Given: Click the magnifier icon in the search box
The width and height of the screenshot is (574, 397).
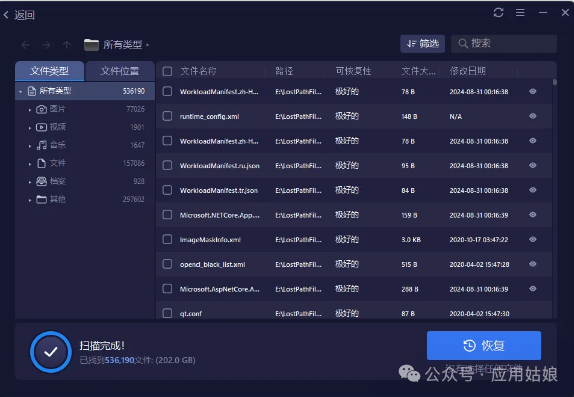Looking at the screenshot, I should coord(463,44).
